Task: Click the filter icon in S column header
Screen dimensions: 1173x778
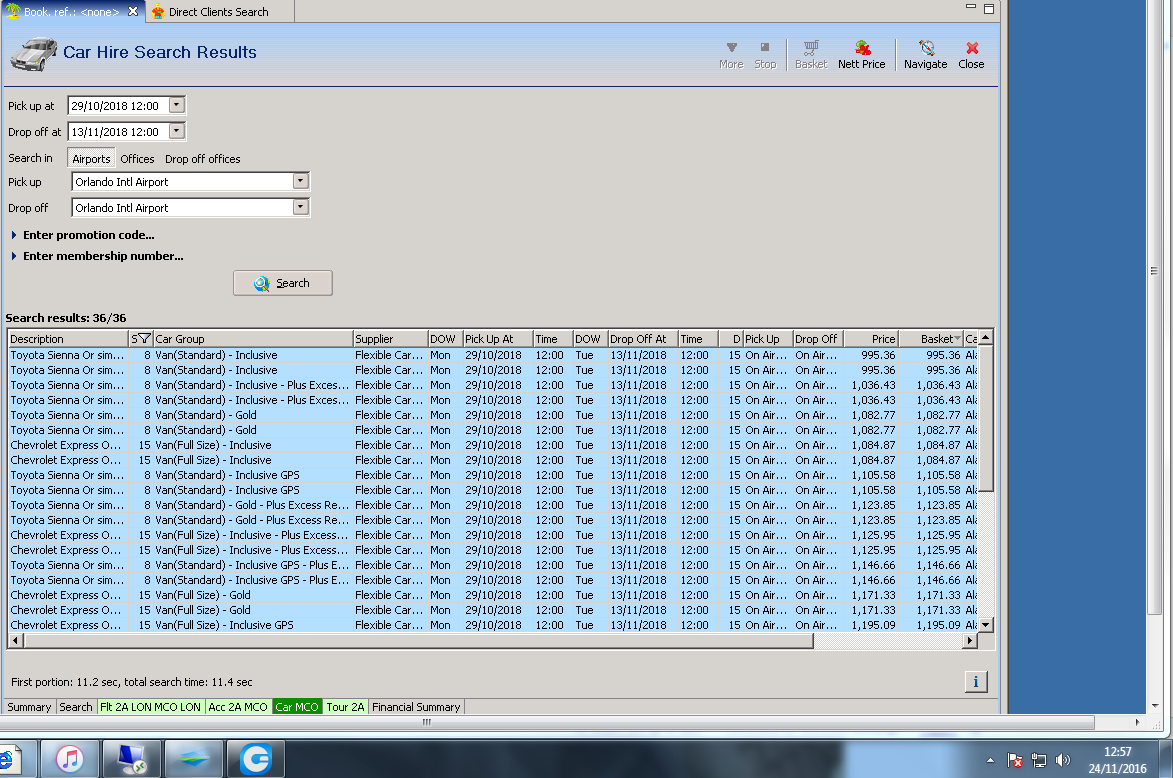Action: 144,339
